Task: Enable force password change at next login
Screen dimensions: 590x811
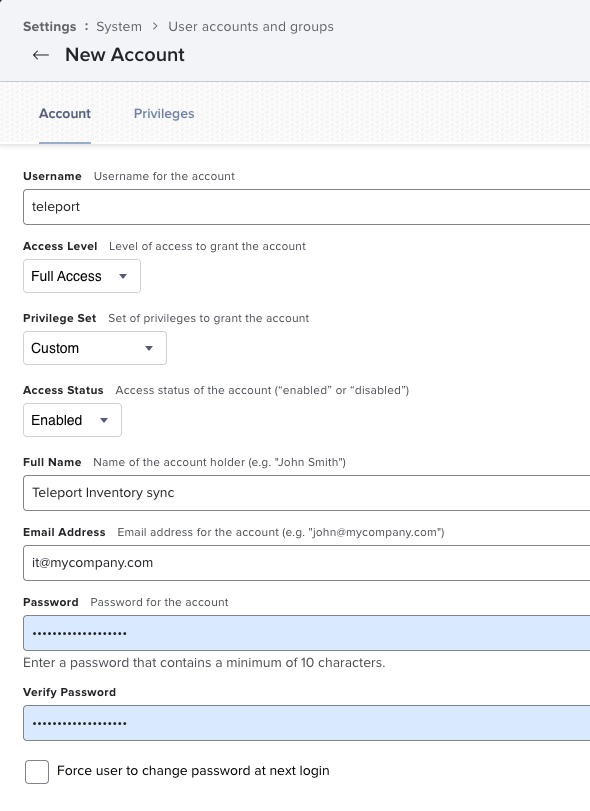Action: coord(36,771)
